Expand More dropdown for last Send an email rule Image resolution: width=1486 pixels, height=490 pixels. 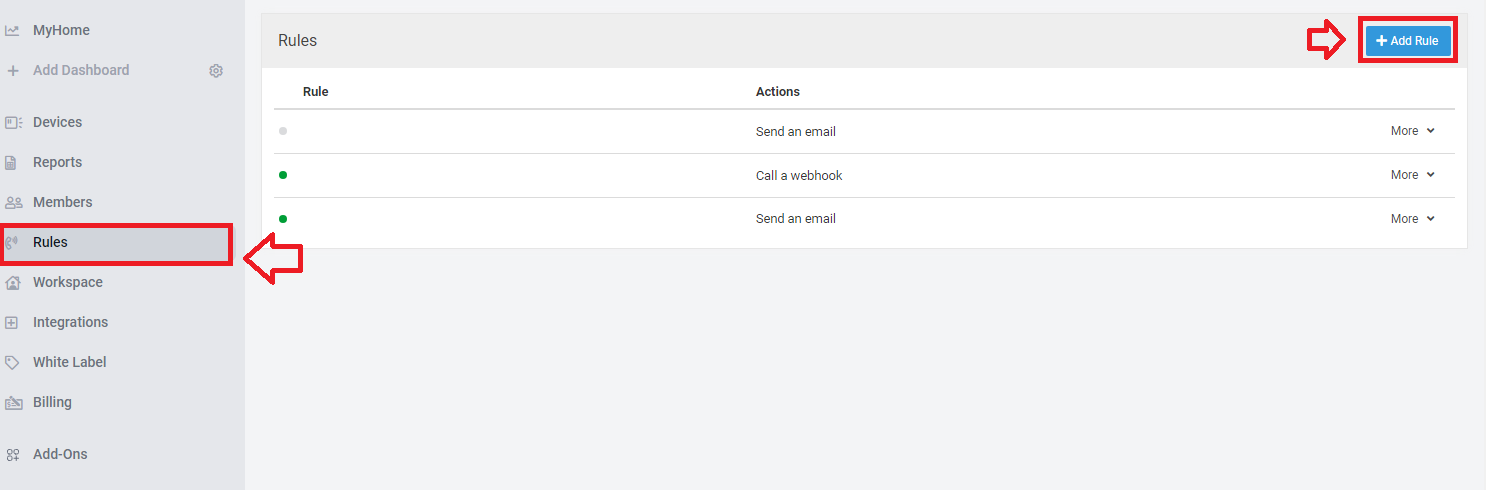coord(1413,219)
